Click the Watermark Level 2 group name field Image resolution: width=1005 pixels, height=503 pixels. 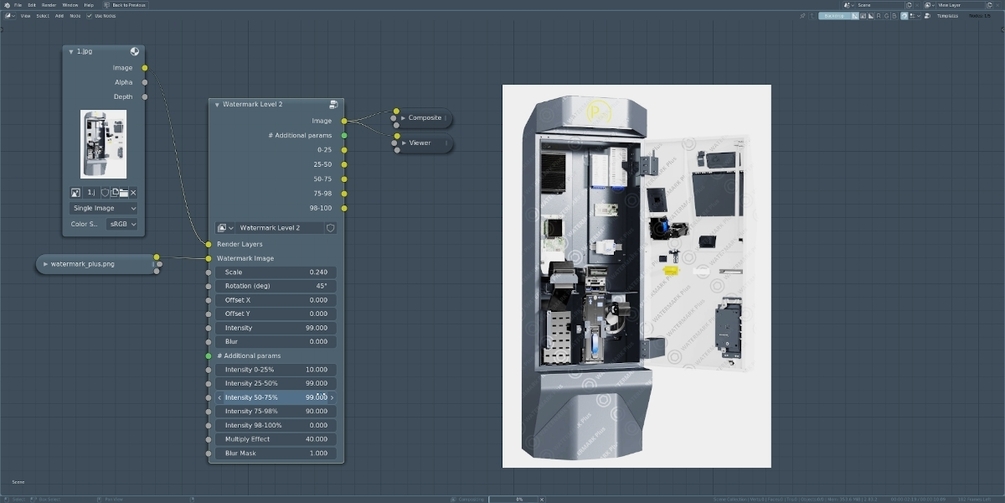click(x=281, y=227)
